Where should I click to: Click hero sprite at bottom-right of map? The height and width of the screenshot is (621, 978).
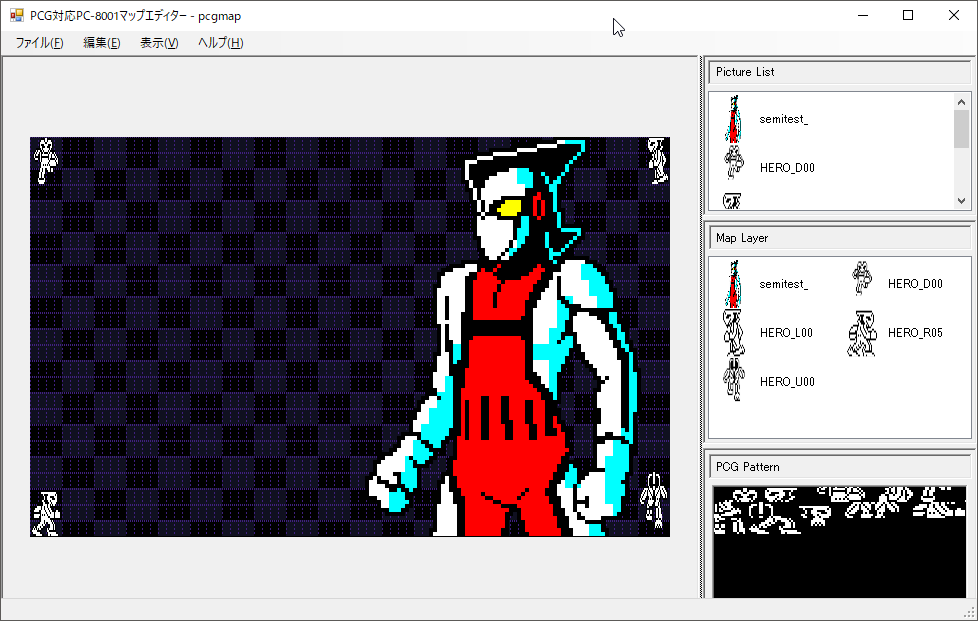(x=654, y=499)
